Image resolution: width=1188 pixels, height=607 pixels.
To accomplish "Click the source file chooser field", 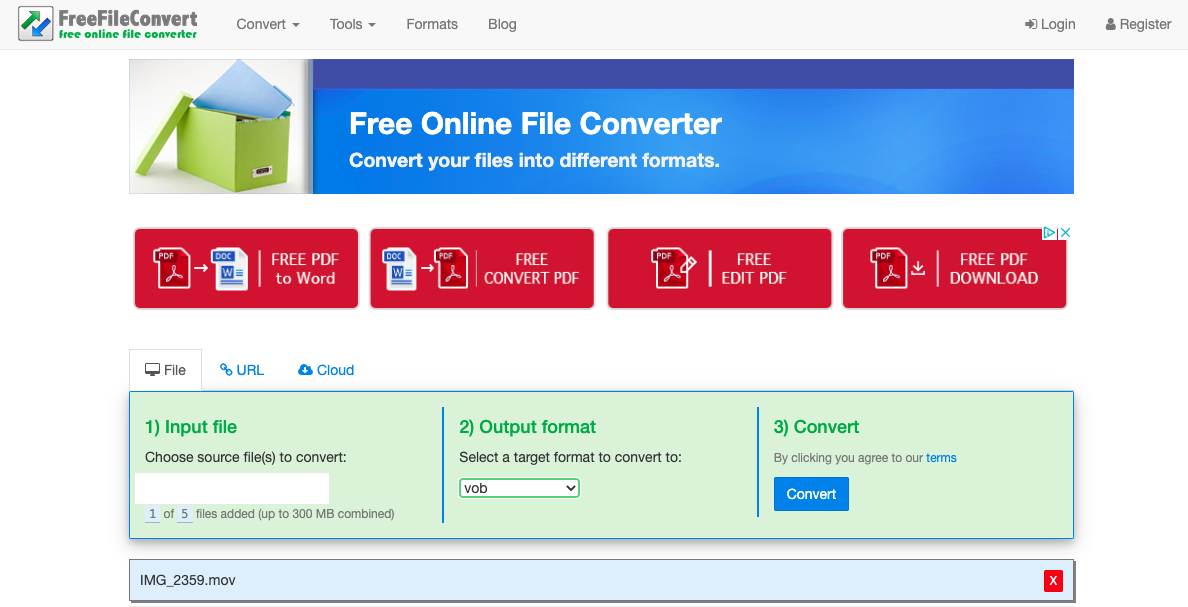I will 232,488.
